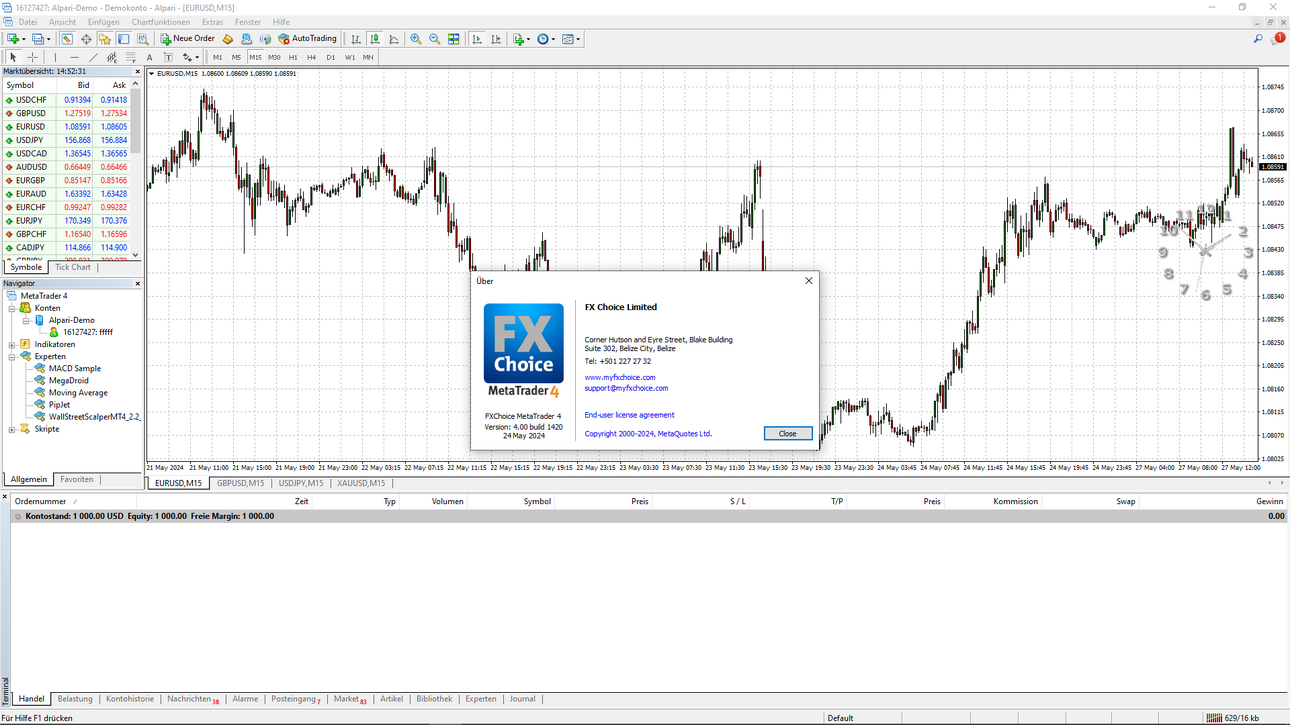Switch timeframe to M30
Viewport: 1290px width, 725px height.
point(274,57)
